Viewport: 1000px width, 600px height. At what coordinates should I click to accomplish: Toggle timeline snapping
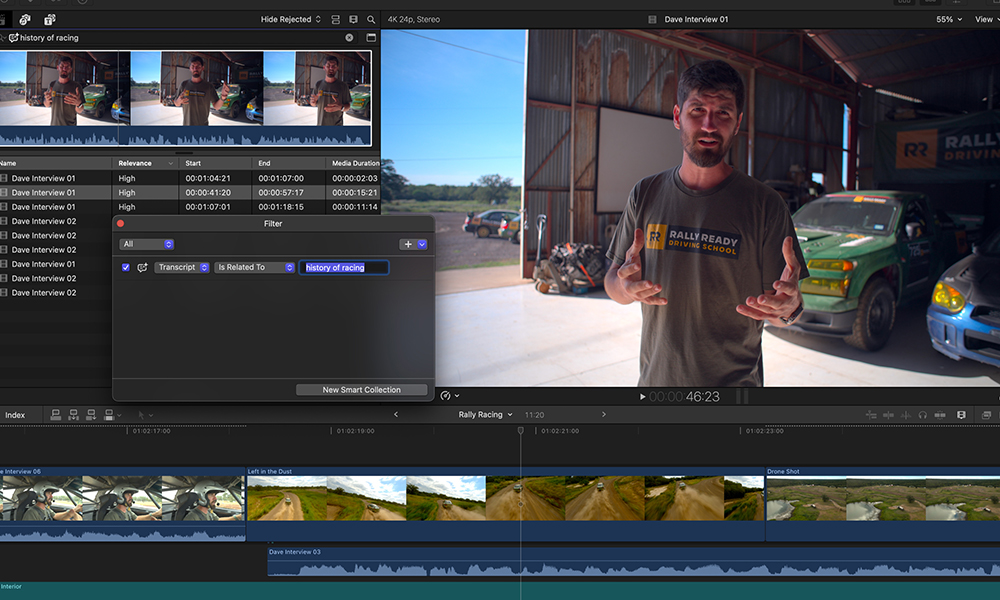point(940,415)
